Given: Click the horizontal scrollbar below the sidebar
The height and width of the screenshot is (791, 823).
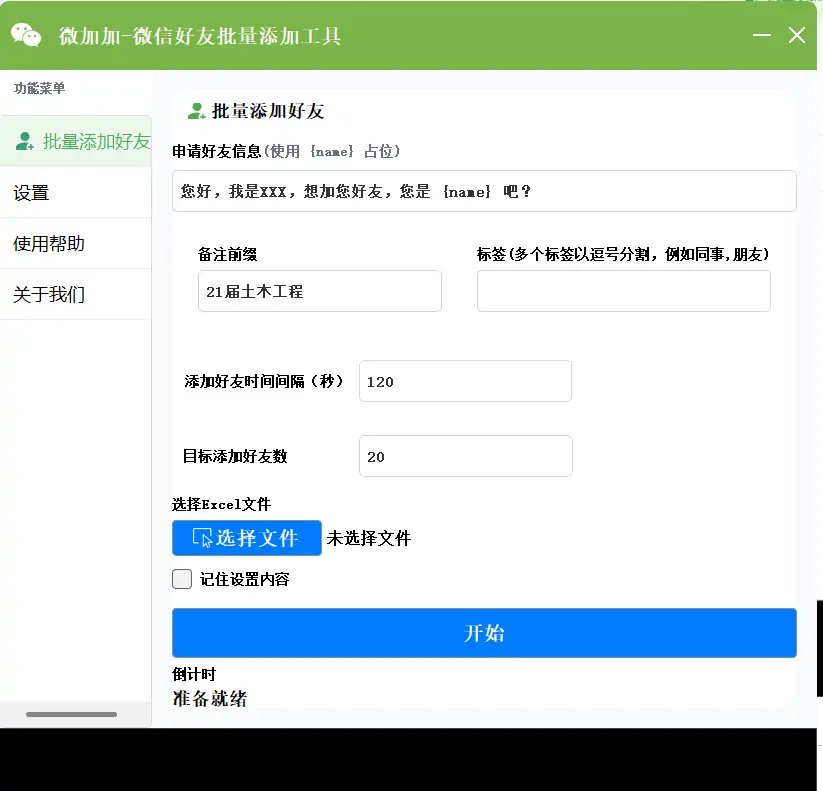Looking at the screenshot, I should pos(70,715).
